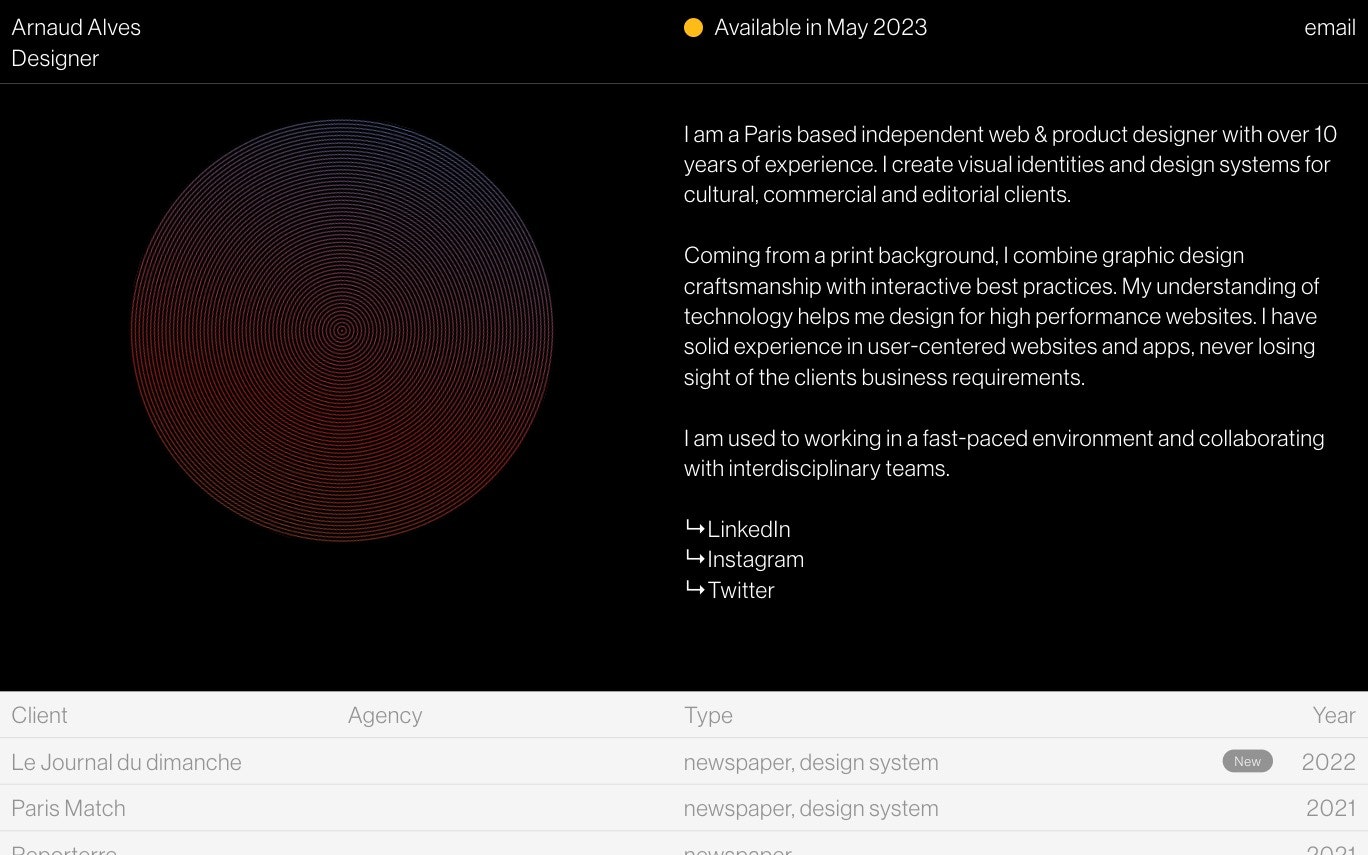
Task: Click the New badge on Le Journal du dimanche
Action: pyautogui.click(x=1247, y=761)
